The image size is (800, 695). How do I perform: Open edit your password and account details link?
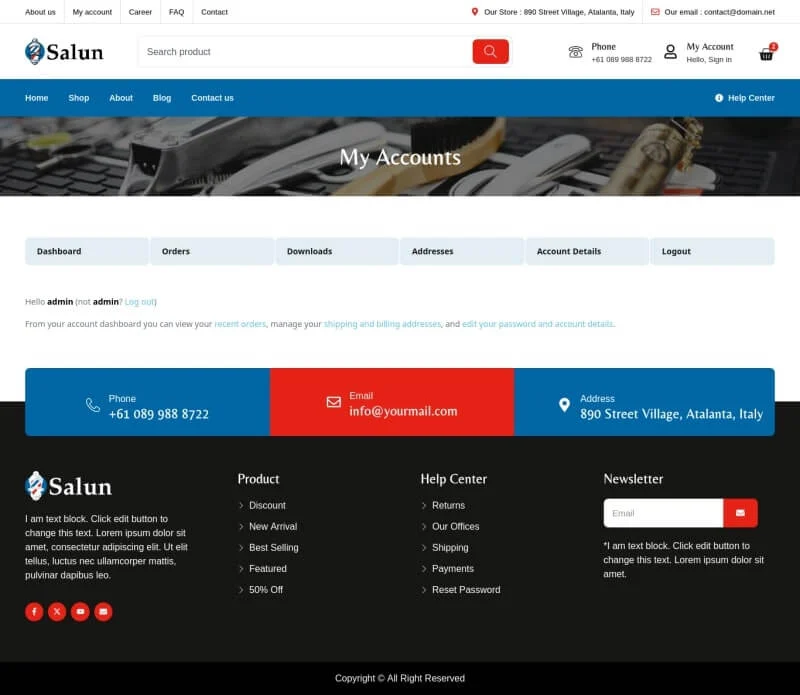[538, 324]
